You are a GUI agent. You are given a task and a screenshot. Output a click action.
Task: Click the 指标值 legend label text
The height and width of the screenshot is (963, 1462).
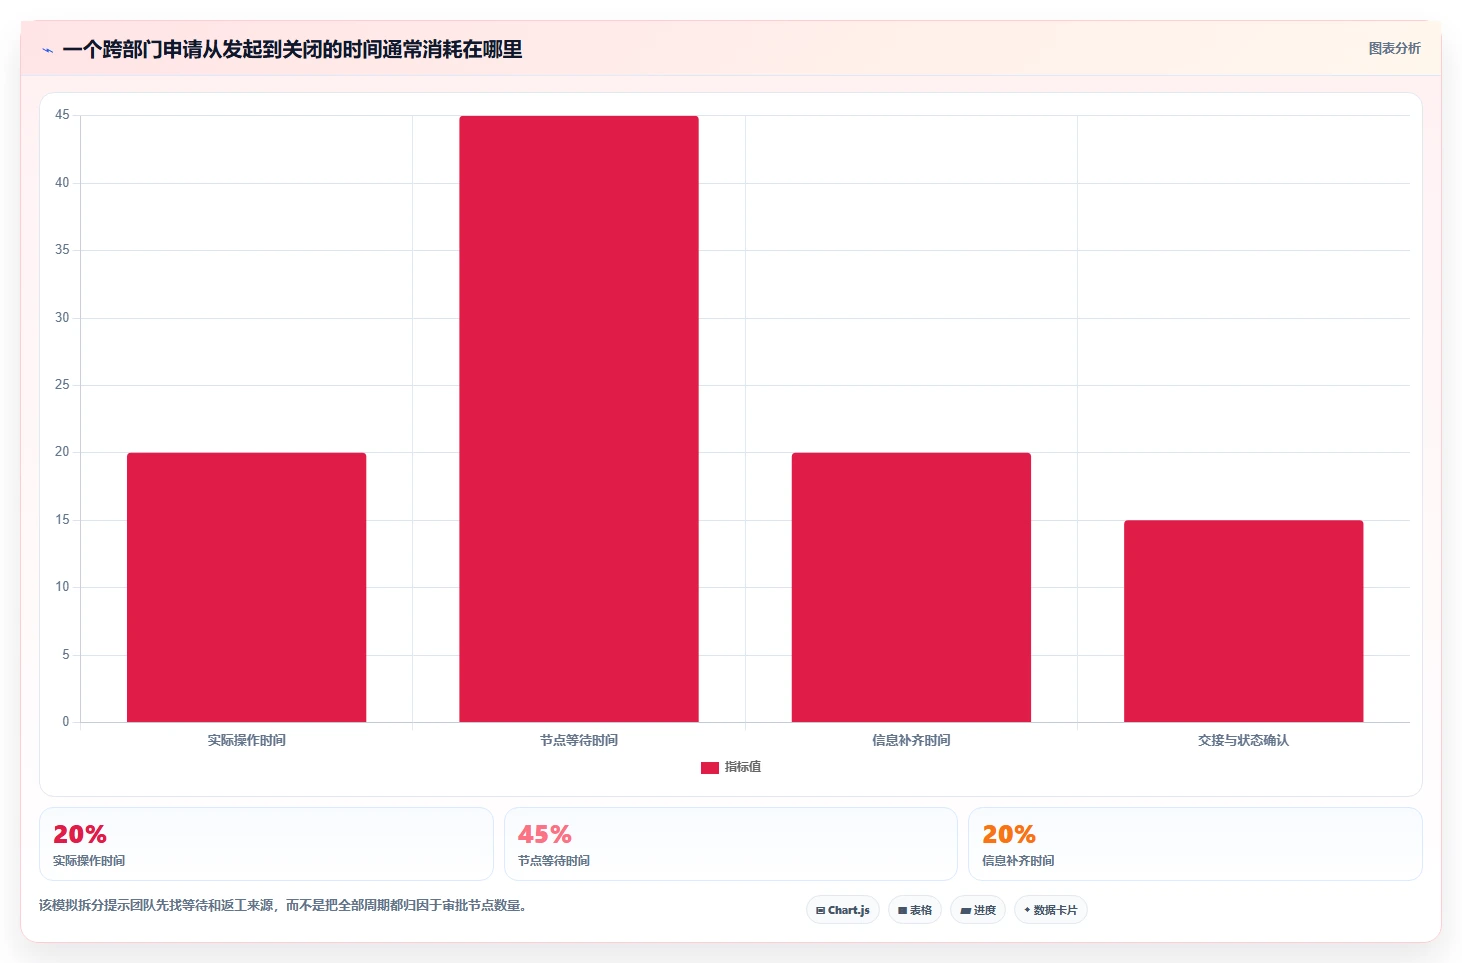coord(743,767)
